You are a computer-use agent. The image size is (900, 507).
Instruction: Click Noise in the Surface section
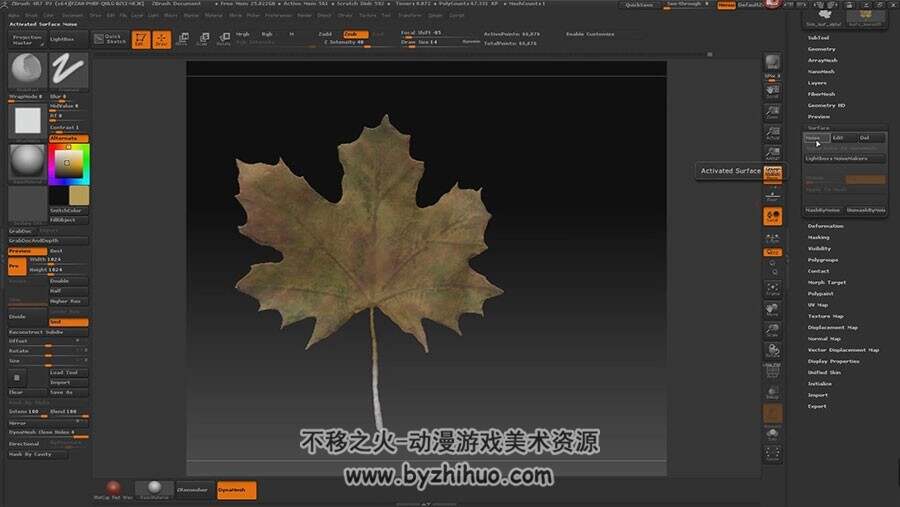click(817, 138)
